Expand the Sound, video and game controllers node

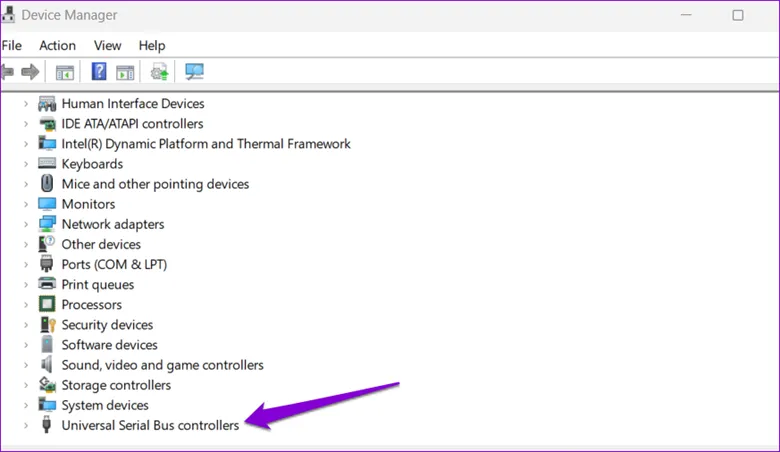pyautogui.click(x=26, y=365)
